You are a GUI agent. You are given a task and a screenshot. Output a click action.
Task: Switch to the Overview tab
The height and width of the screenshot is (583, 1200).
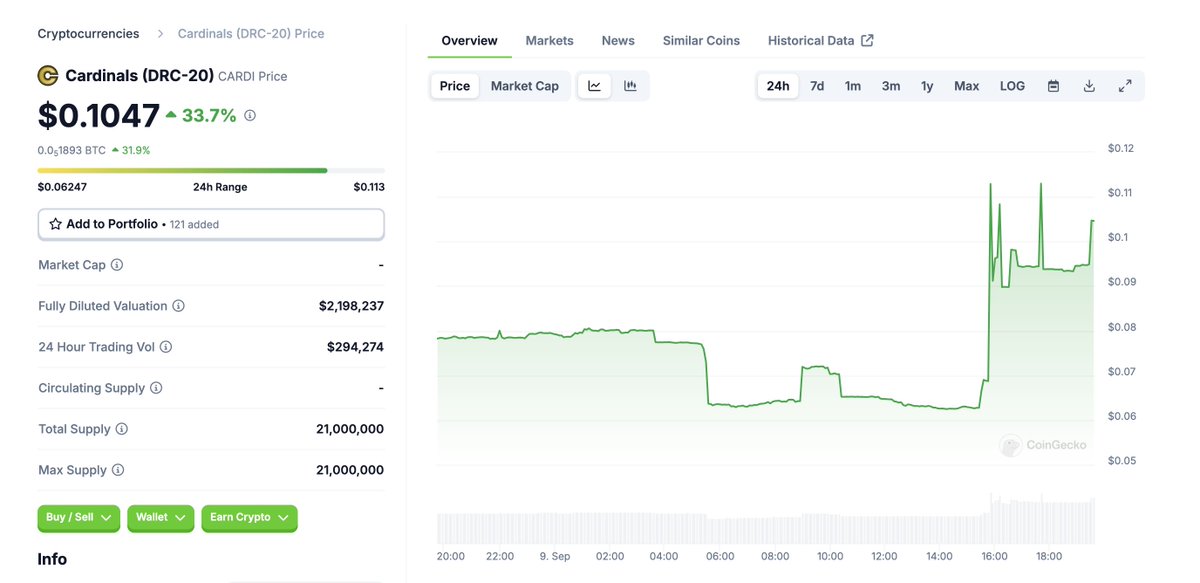point(469,41)
